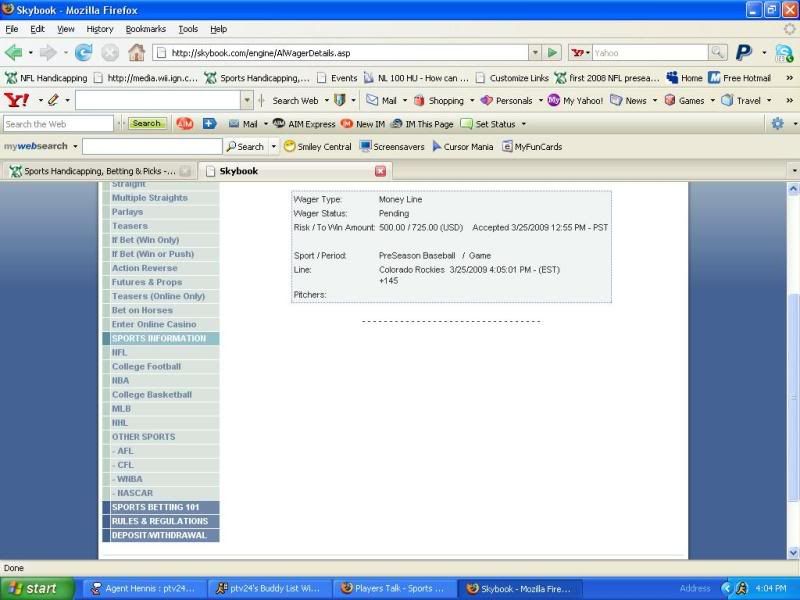Expand the mywebsearch Search button dropdown arrow
This screenshot has height=600, width=800.
click(x=273, y=146)
